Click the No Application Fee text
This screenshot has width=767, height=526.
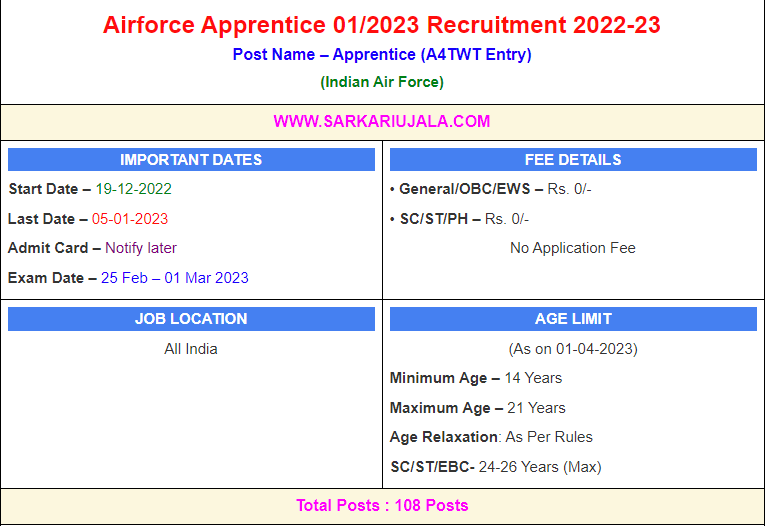[x=573, y=248]
